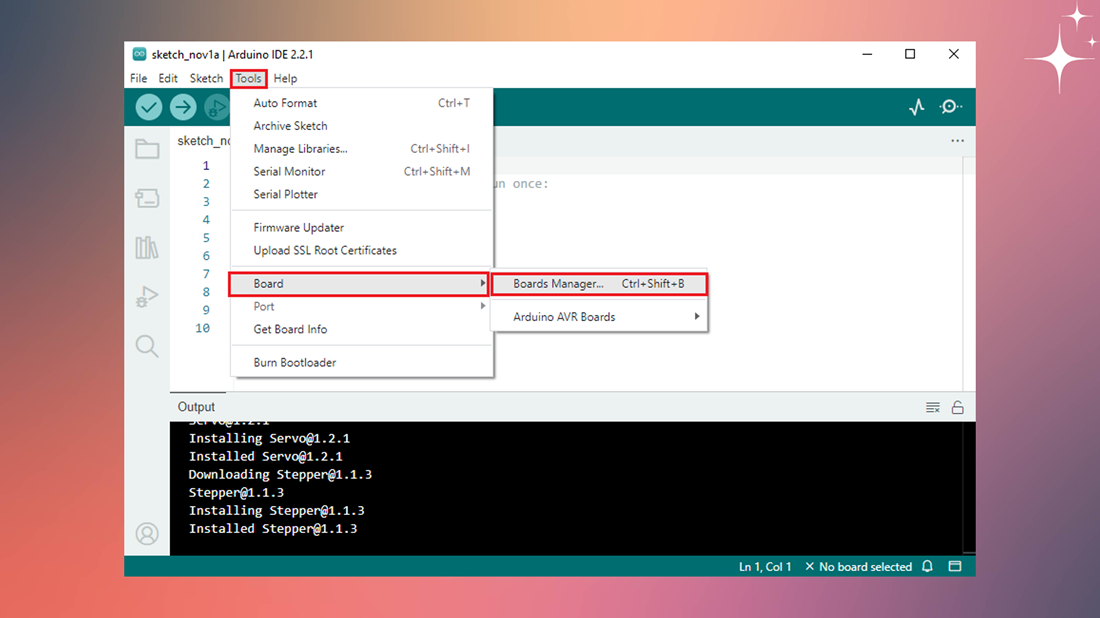The width and height of the screenshot is (1100, 618).
Task: Select Firmware Updater entry
Action: 361,227
